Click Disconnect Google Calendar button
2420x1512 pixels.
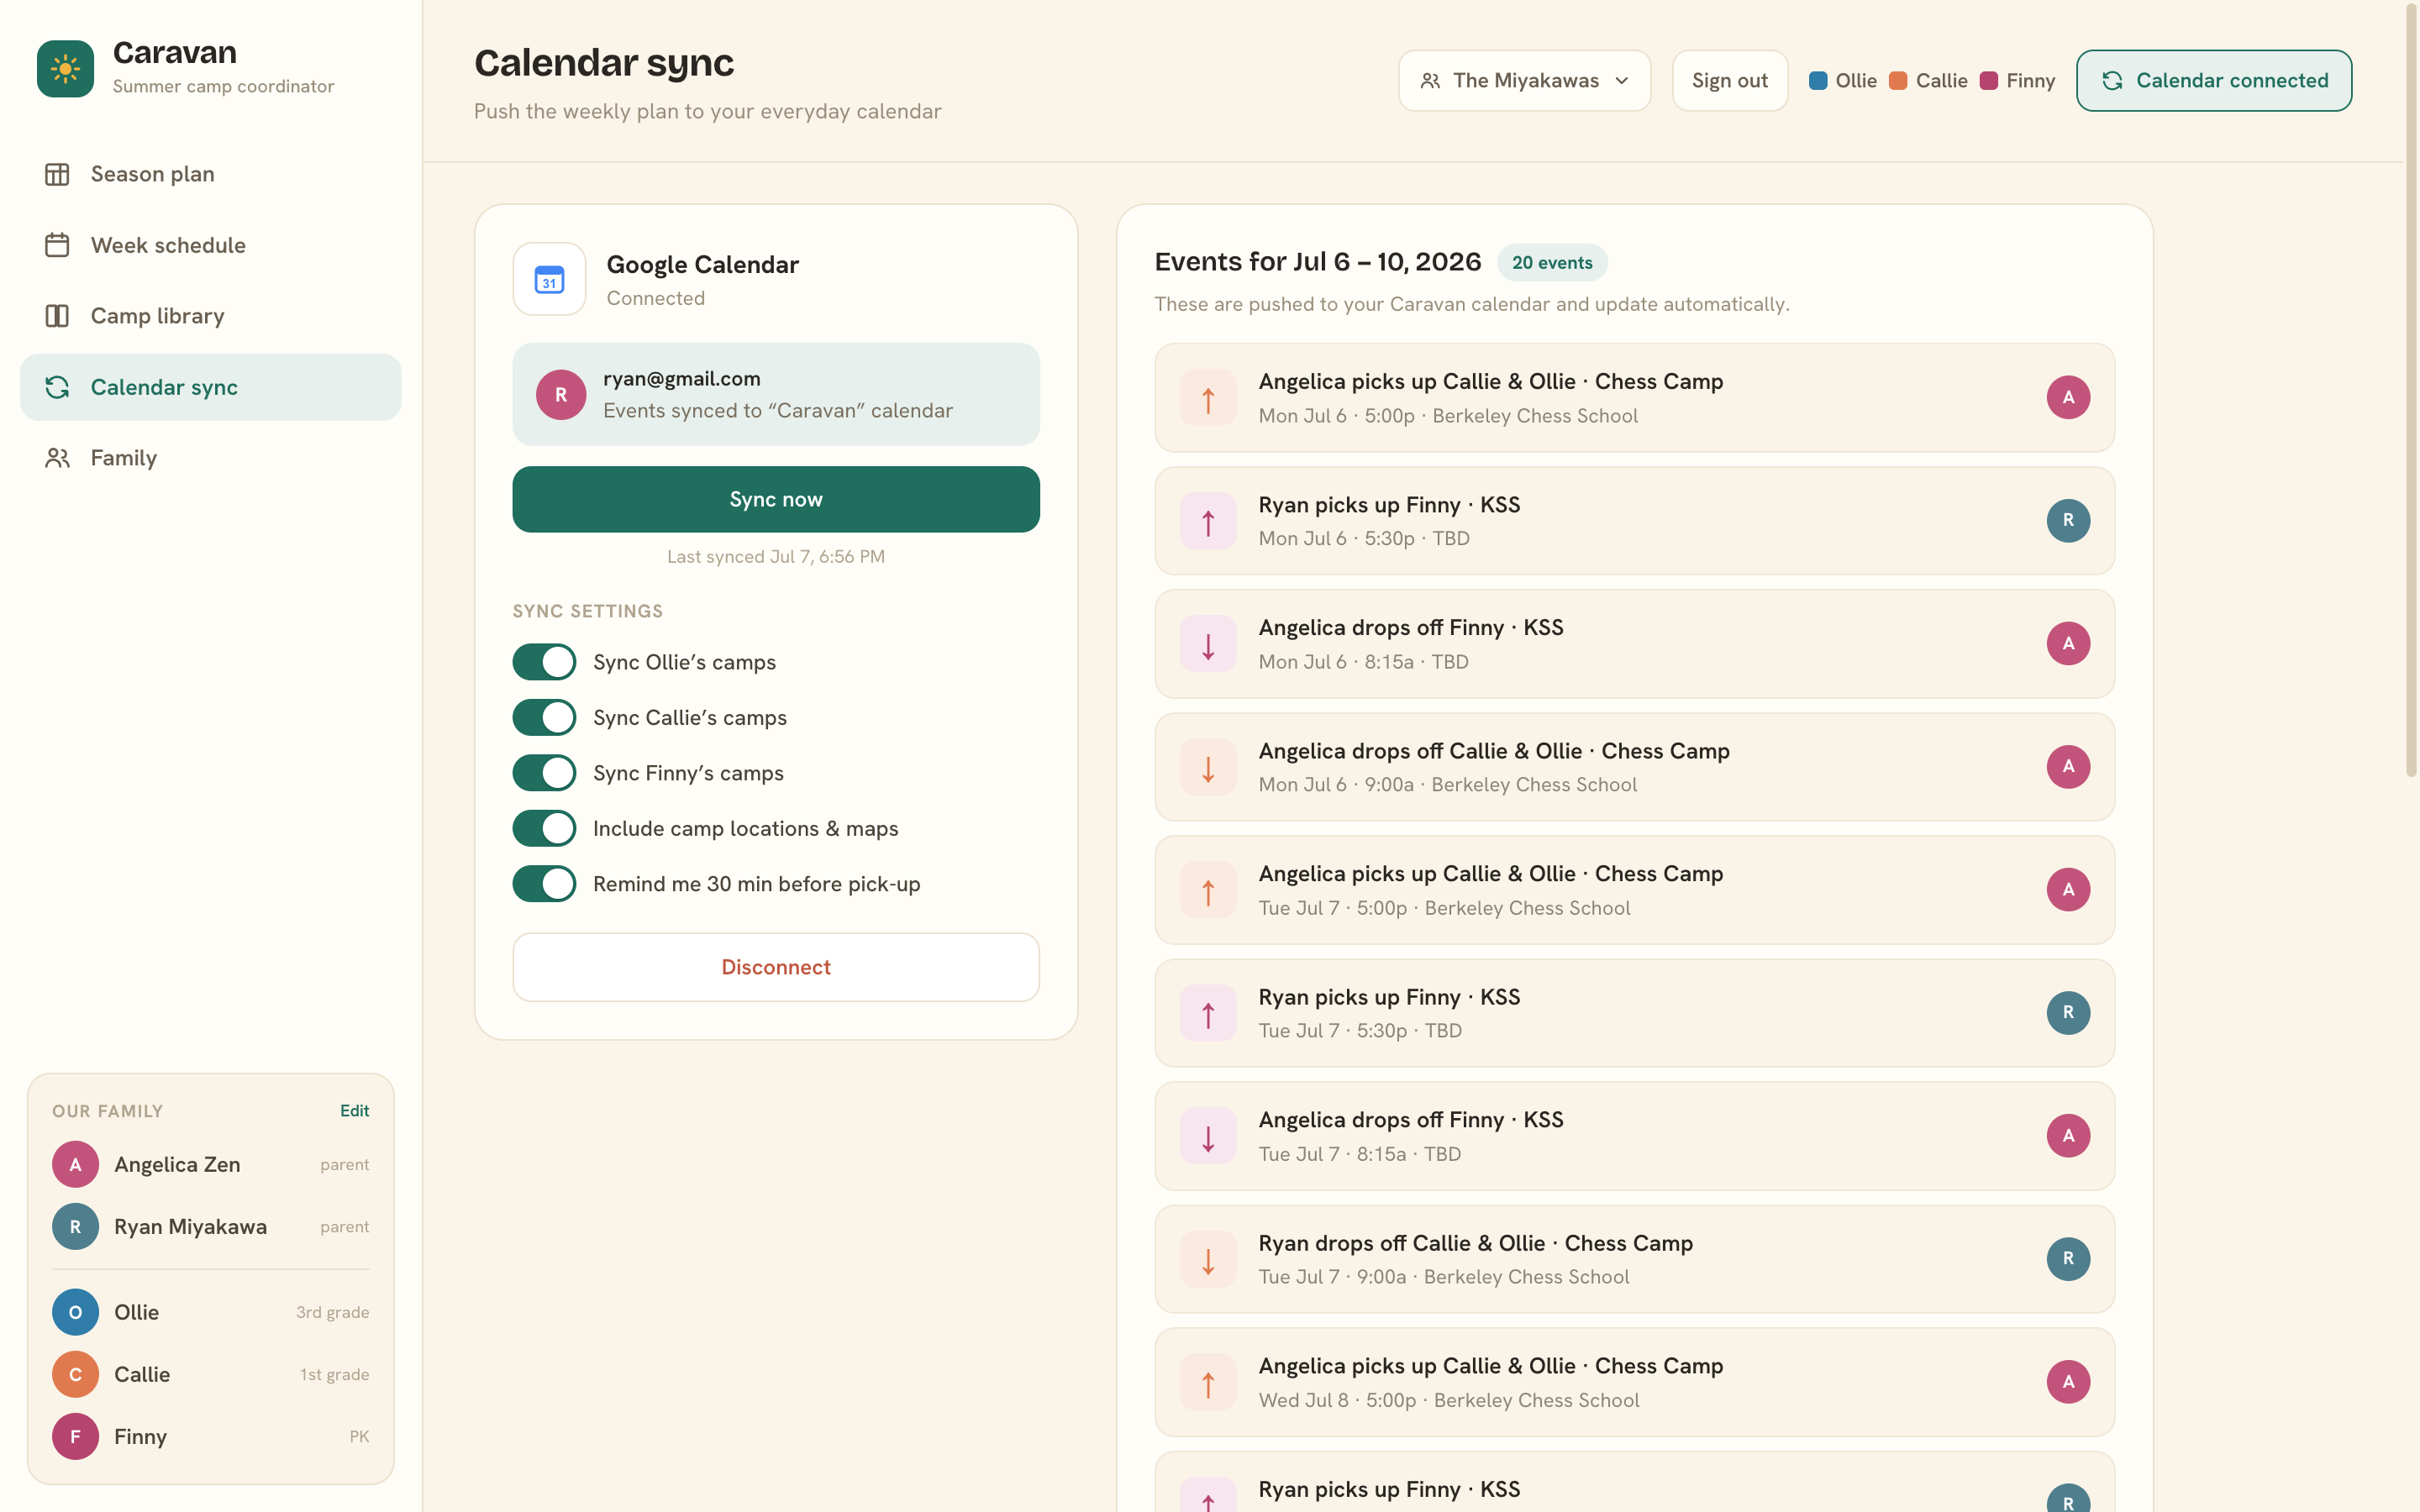pos(776,967)
